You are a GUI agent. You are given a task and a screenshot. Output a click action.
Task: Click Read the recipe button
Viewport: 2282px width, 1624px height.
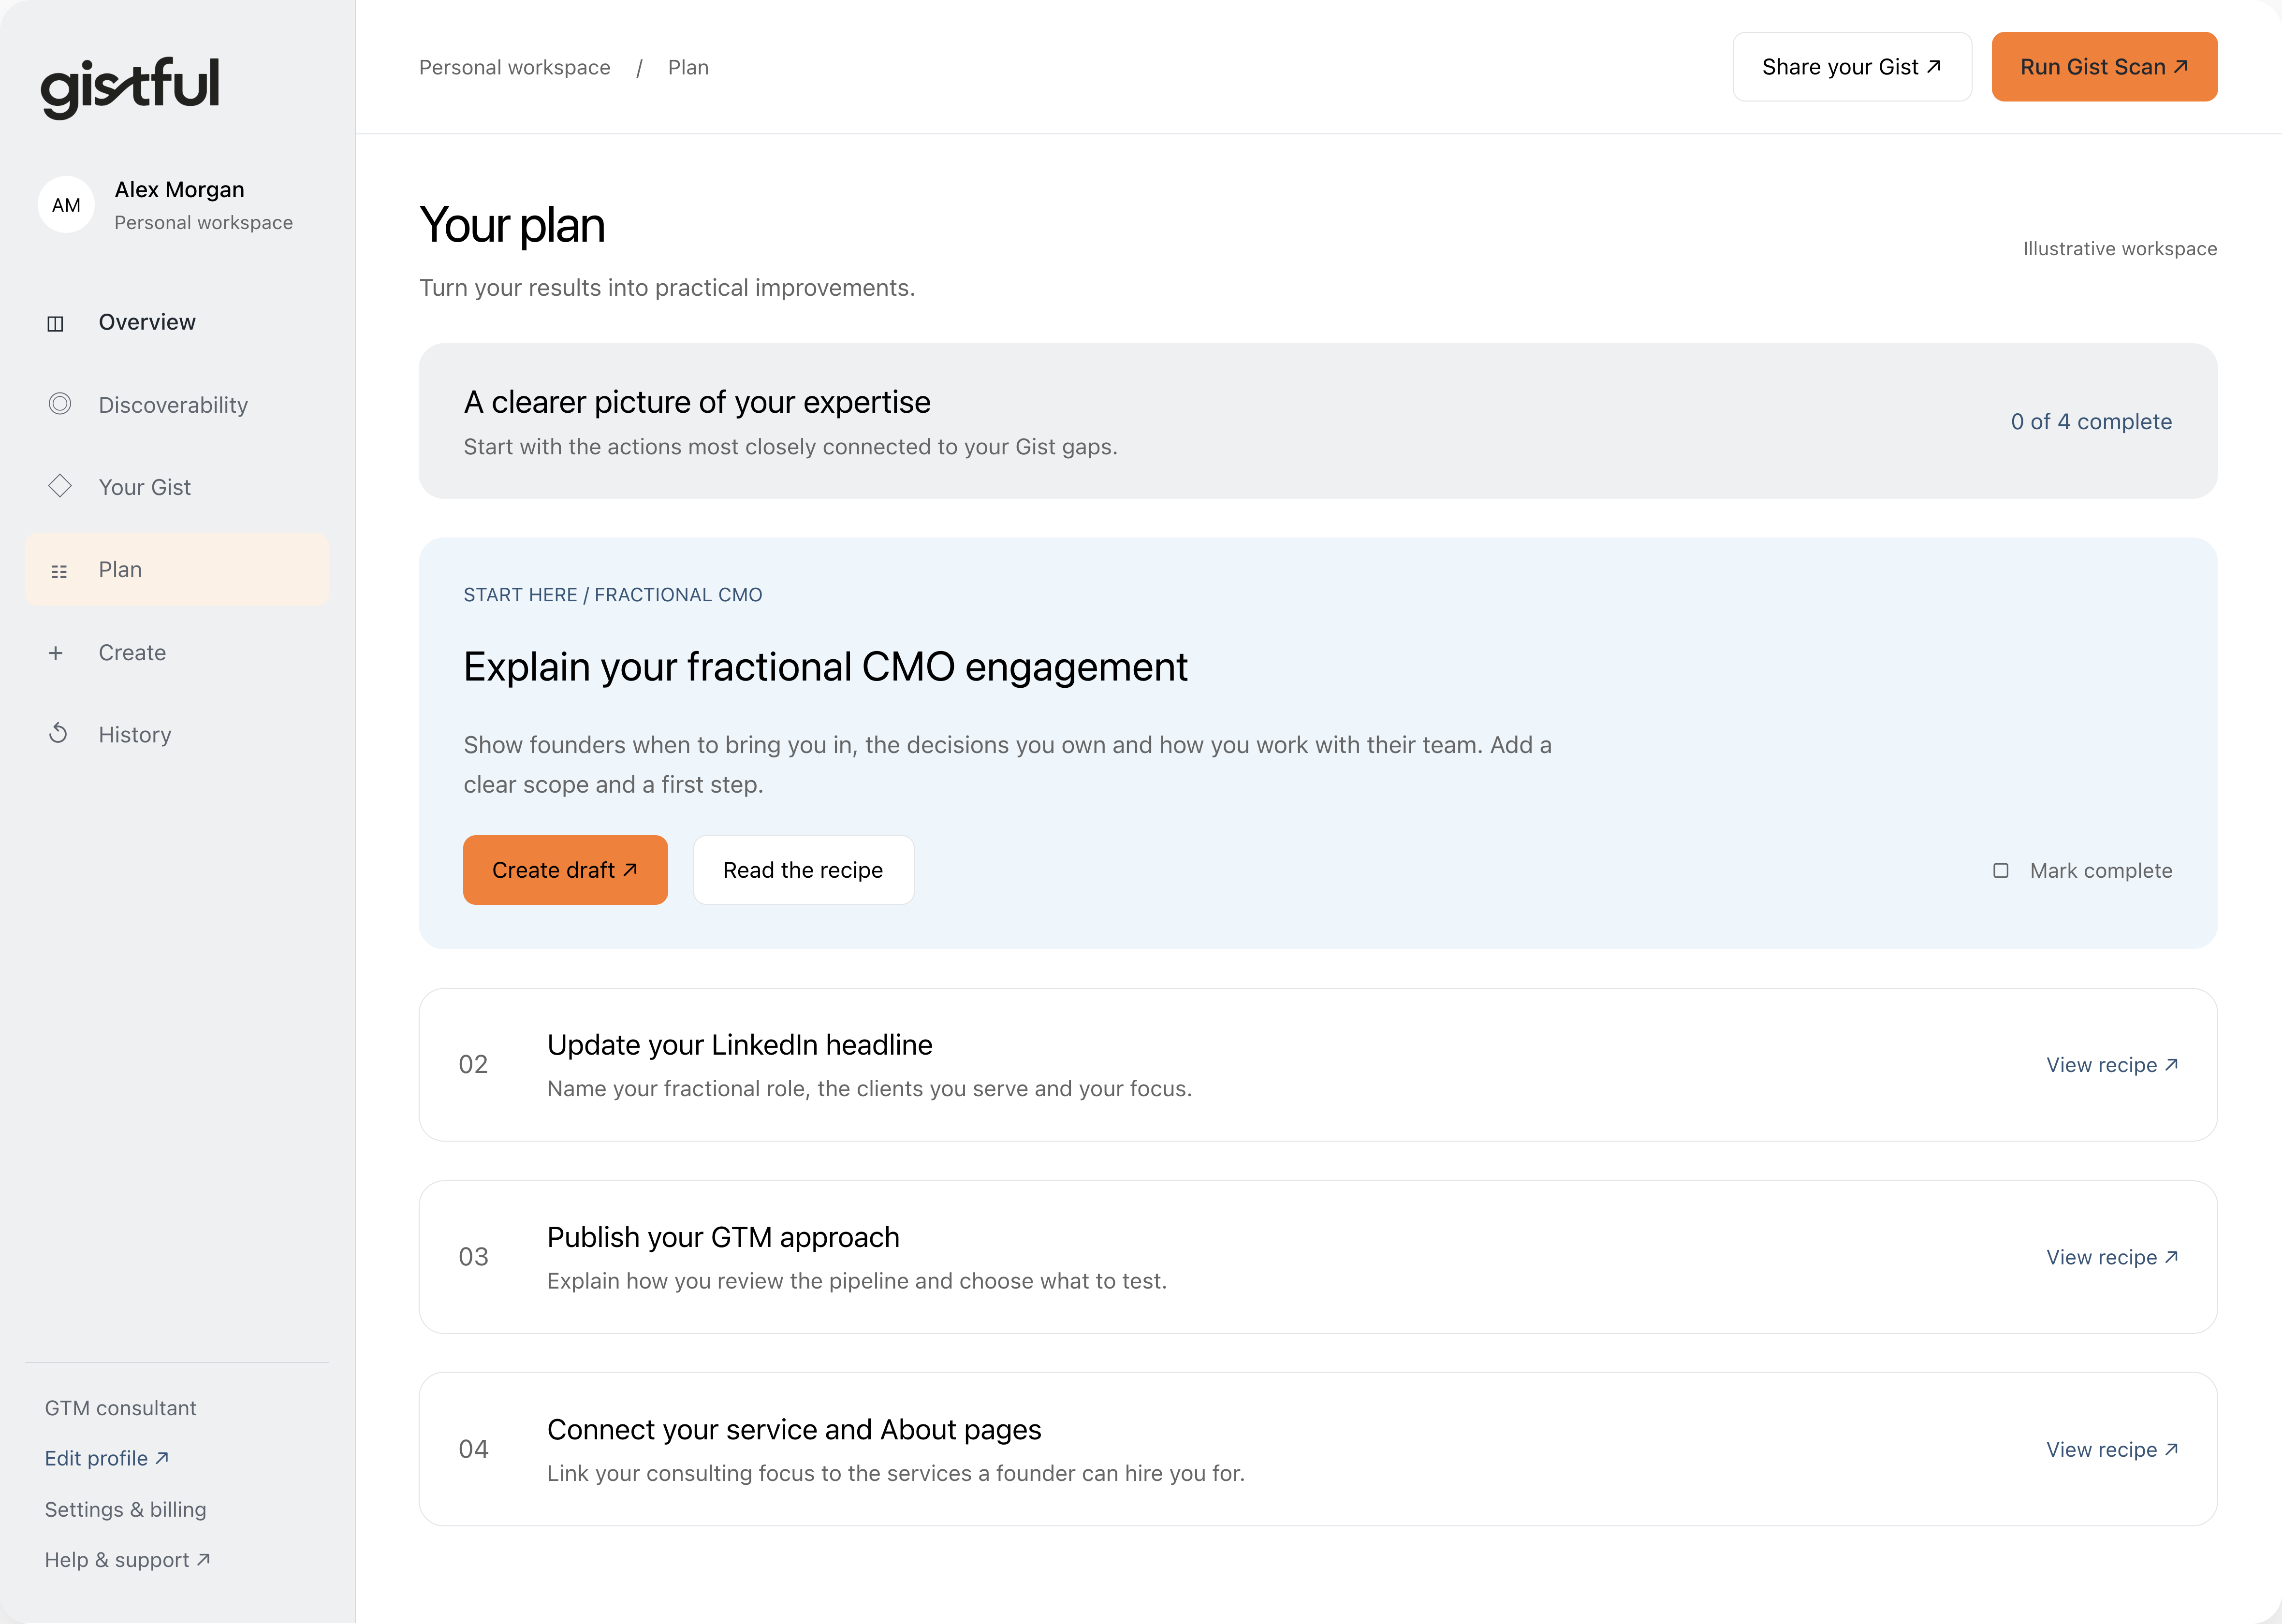[803, 870]
